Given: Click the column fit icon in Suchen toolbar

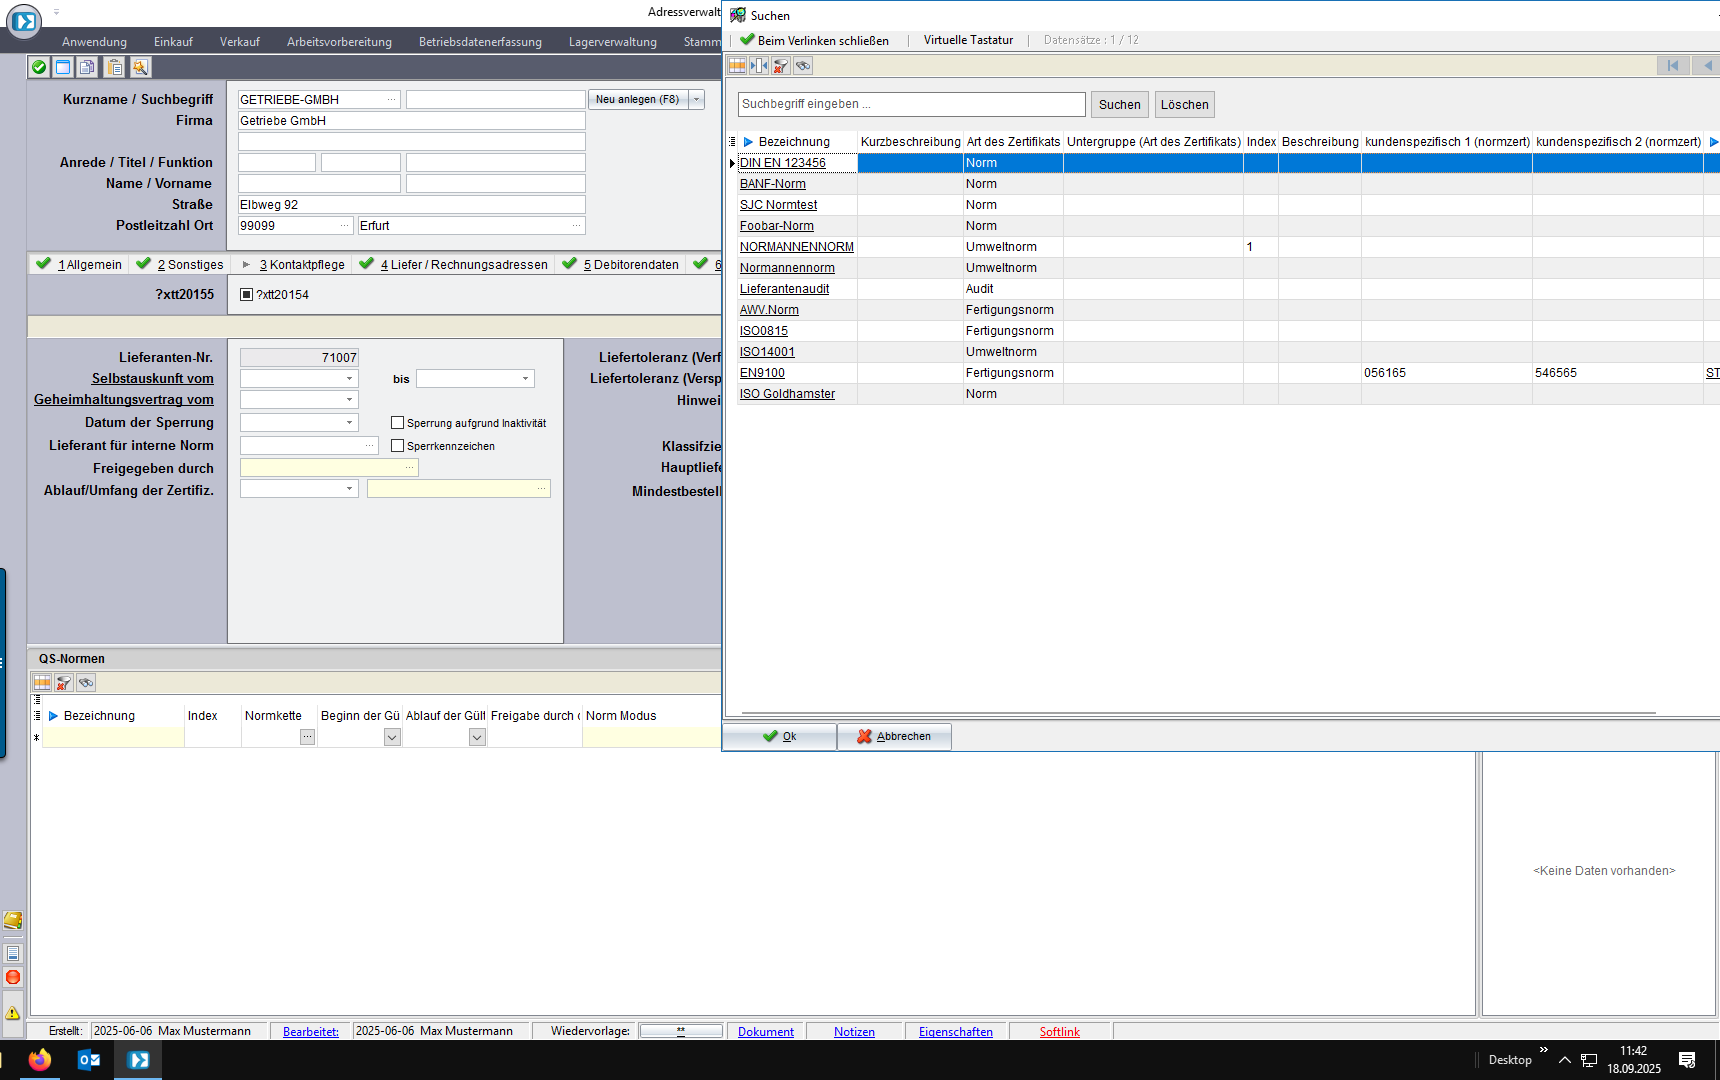Looking at the screenshot, I should 759,66.
